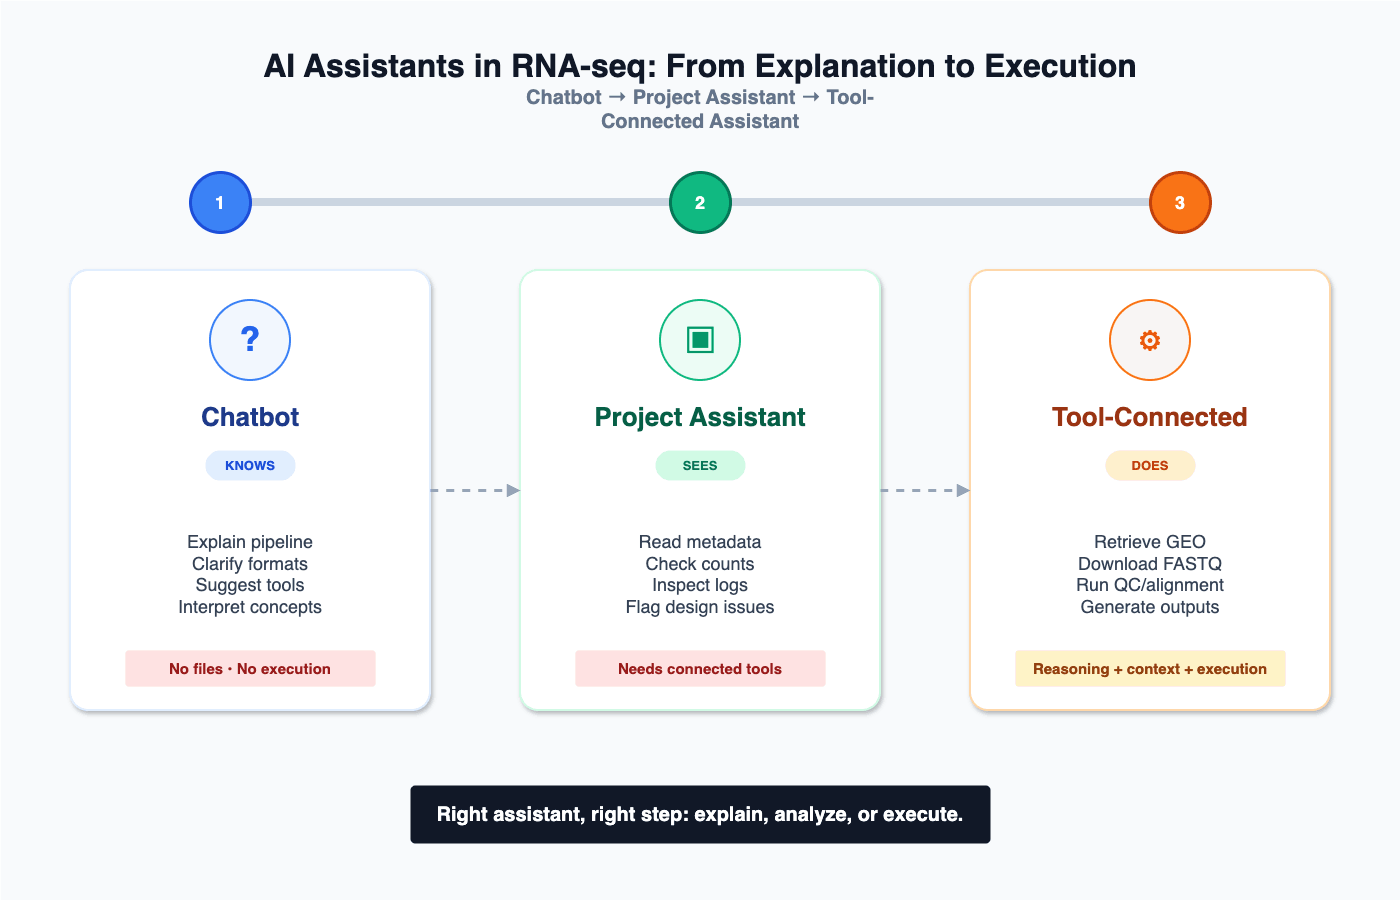Click the 'No files · No execution' label
Screen dimensions: 1400x900
coord(250,669)
